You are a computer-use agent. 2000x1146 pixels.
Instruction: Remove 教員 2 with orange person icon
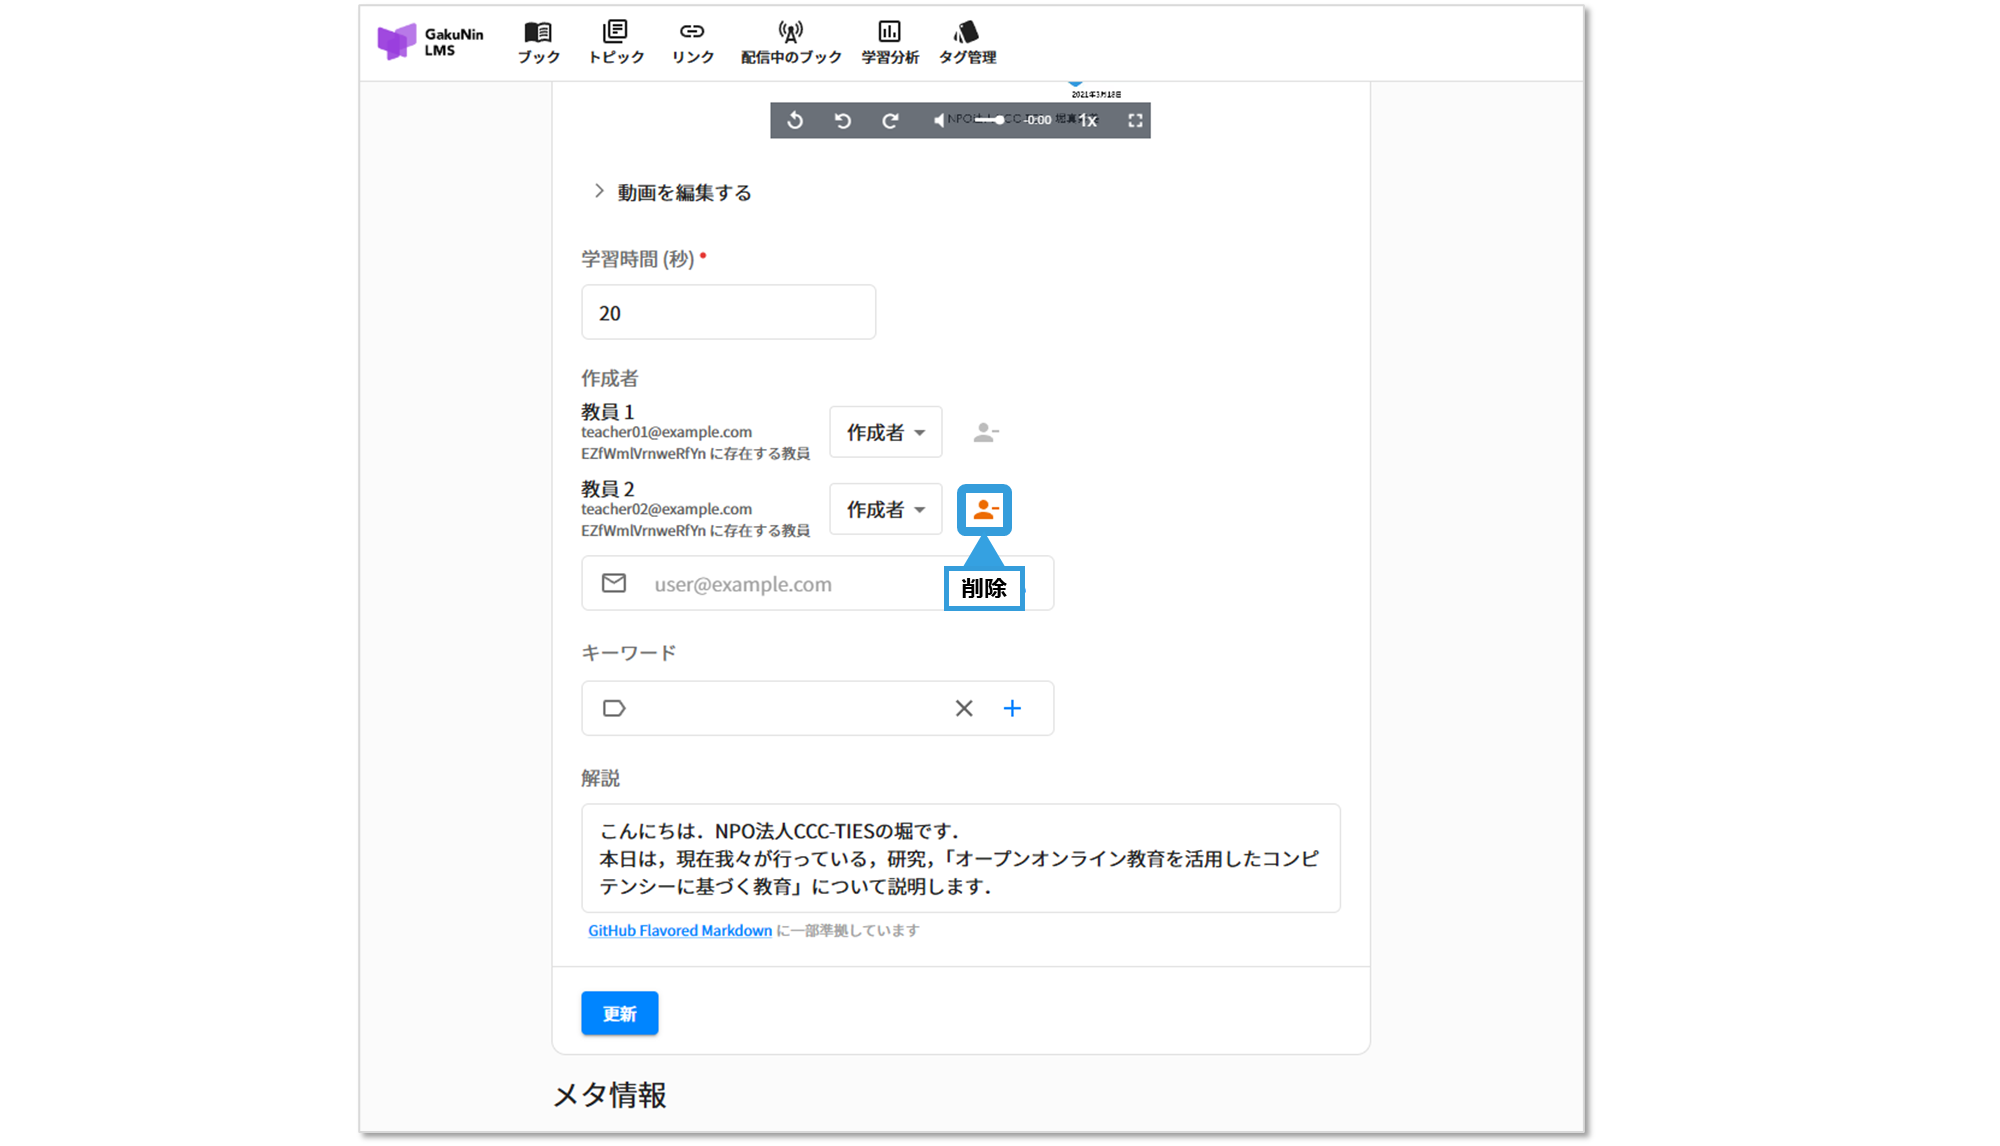(985, 510)
